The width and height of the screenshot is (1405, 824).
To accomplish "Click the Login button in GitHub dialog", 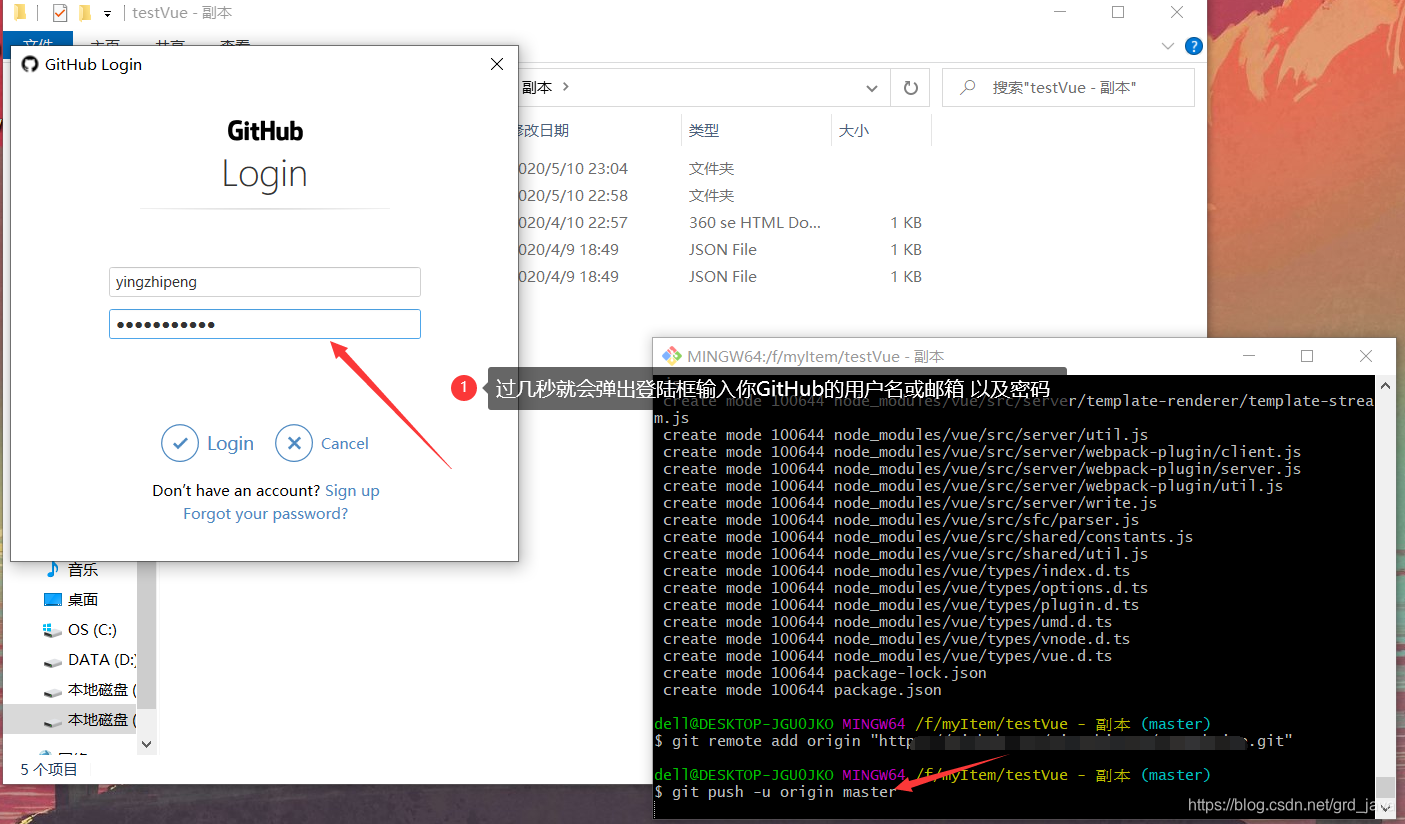I will point(208,443).
